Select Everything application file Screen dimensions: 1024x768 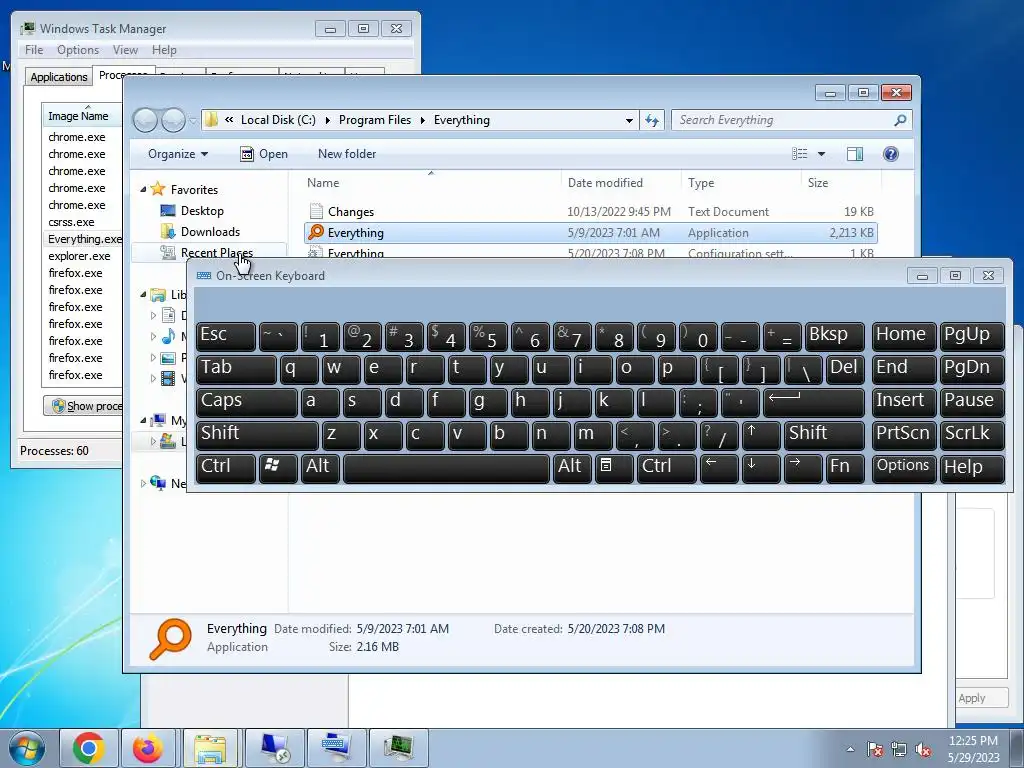(590, 232)
